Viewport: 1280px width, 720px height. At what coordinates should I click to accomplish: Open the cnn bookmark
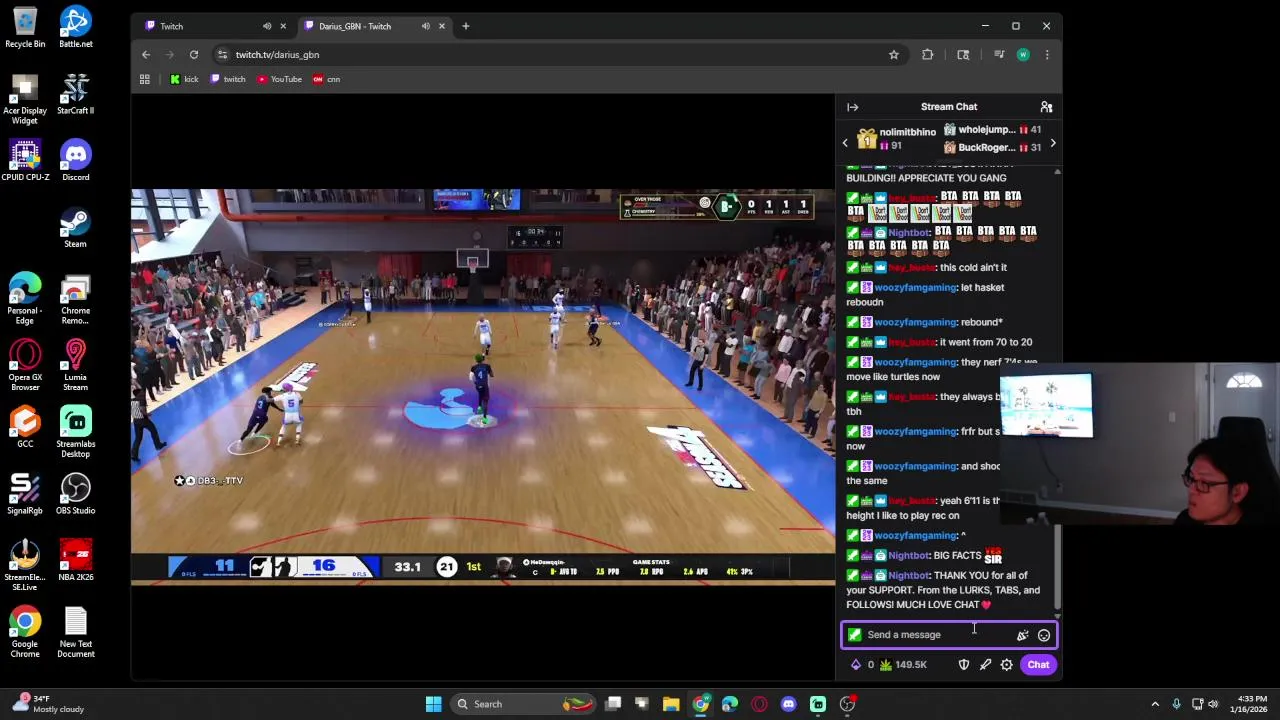pyautogui.click(x=327, y=79)
